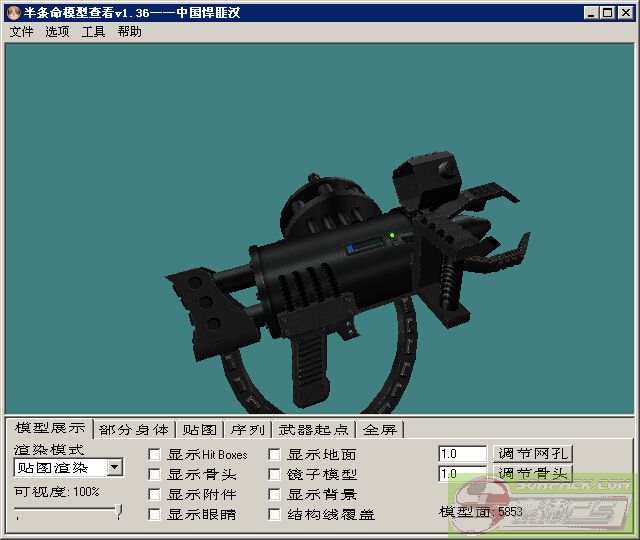Switch to the 贴图 tab
The width and height of the screenshot is (640, 540).
(199, 430)
